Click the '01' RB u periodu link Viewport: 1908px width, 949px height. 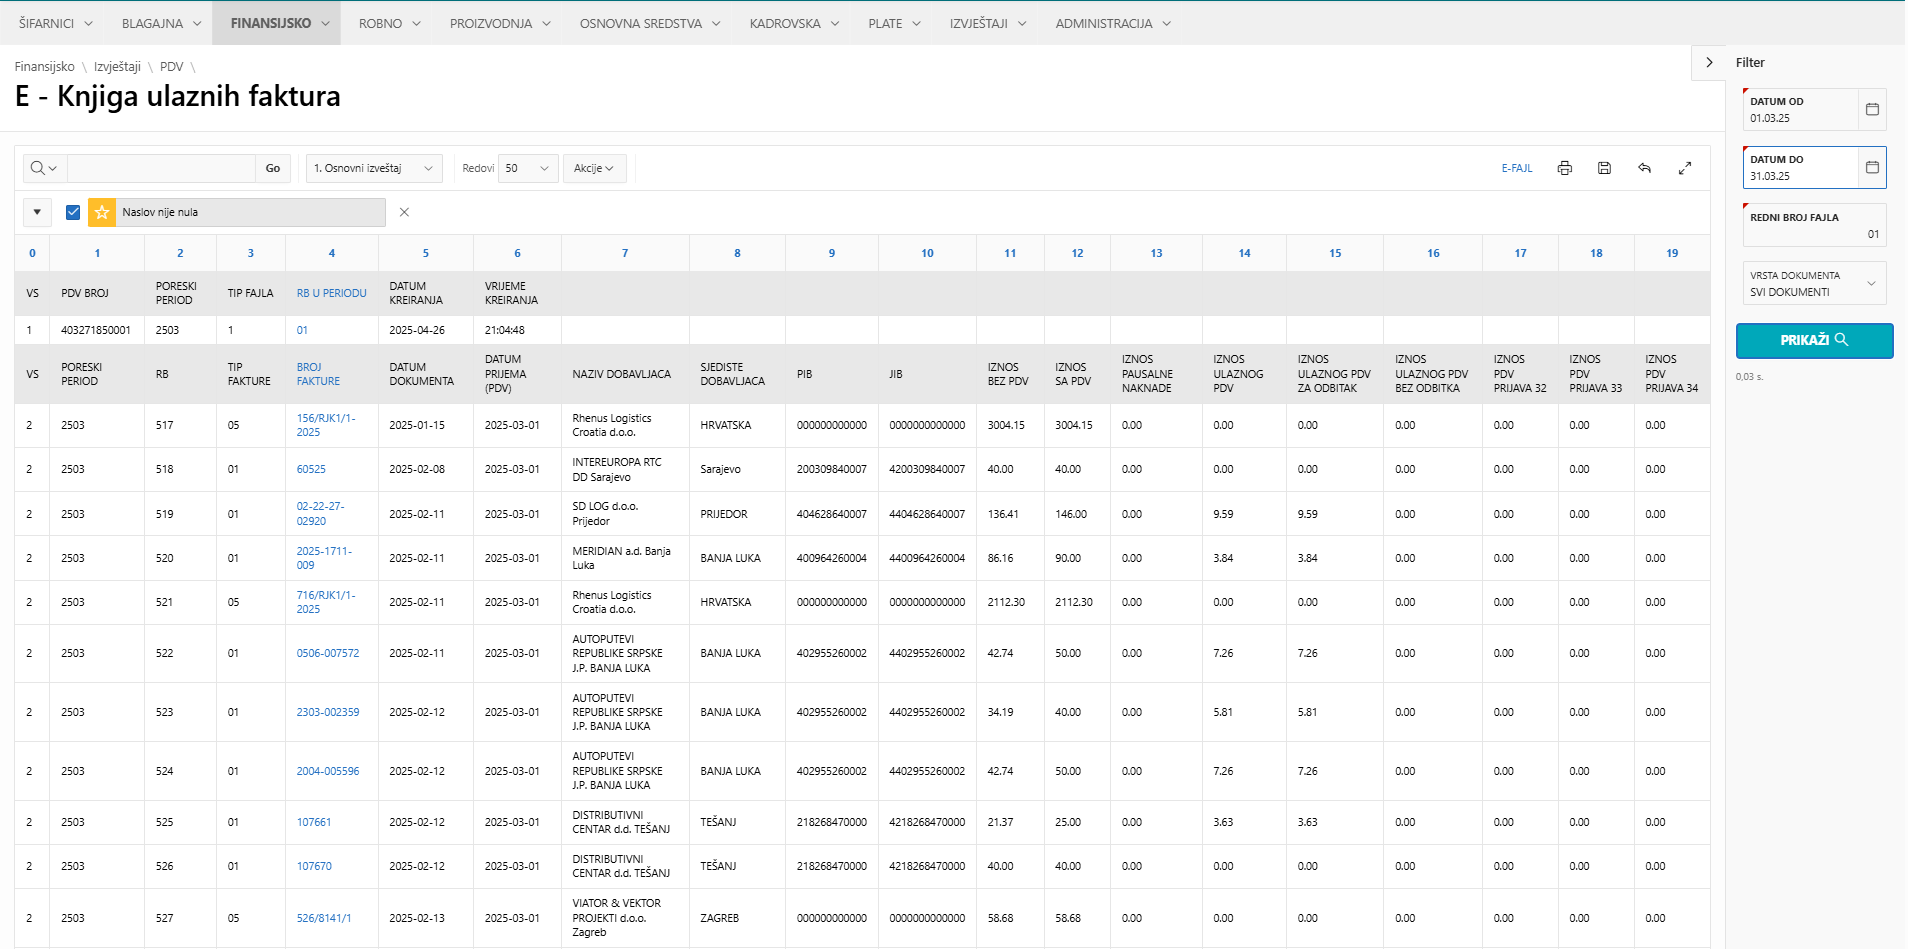302,330
